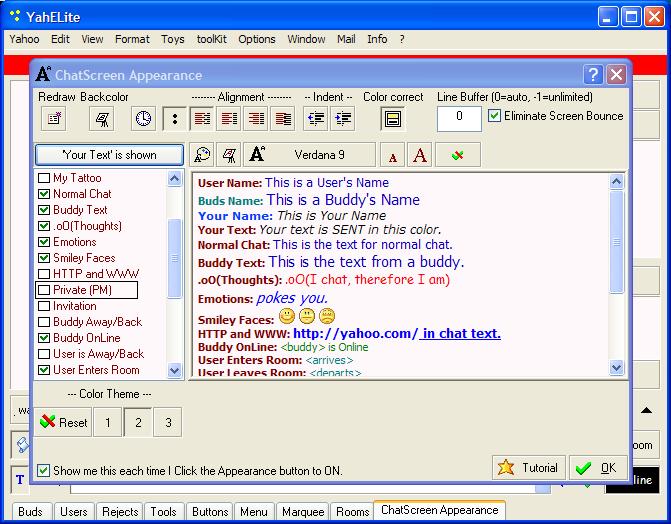Click the clock timestamp icon
This screenshot has width=671, height=524.
tap(143, 118)
